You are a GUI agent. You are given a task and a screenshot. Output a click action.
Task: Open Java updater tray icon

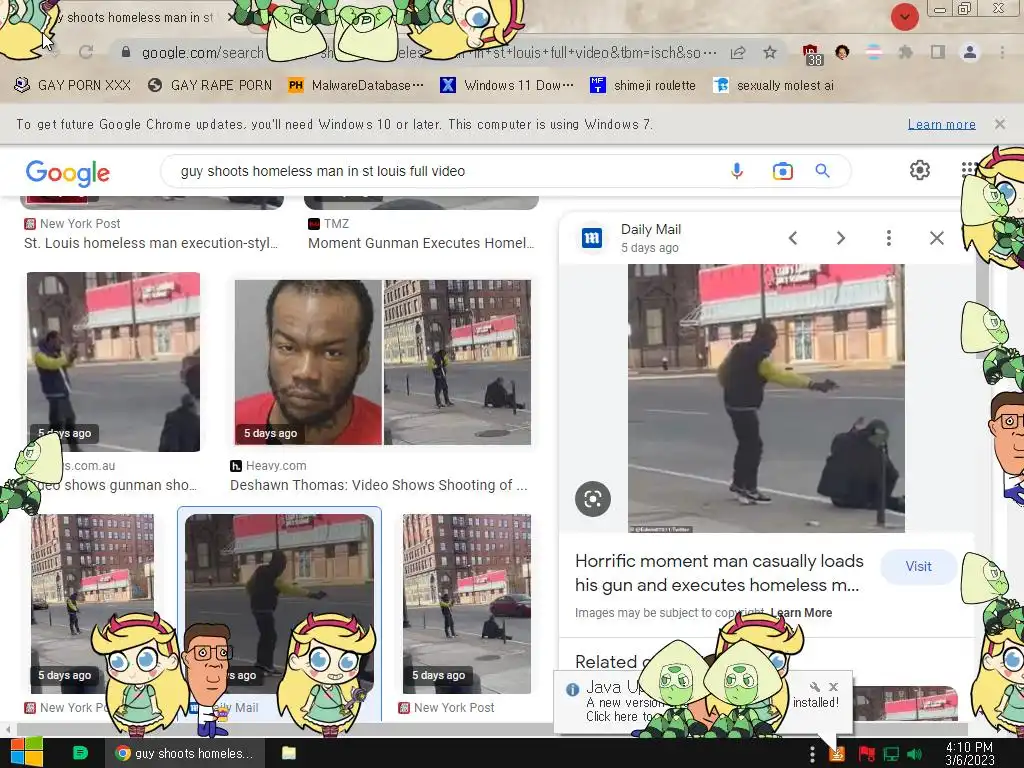(x=837, y=754)
